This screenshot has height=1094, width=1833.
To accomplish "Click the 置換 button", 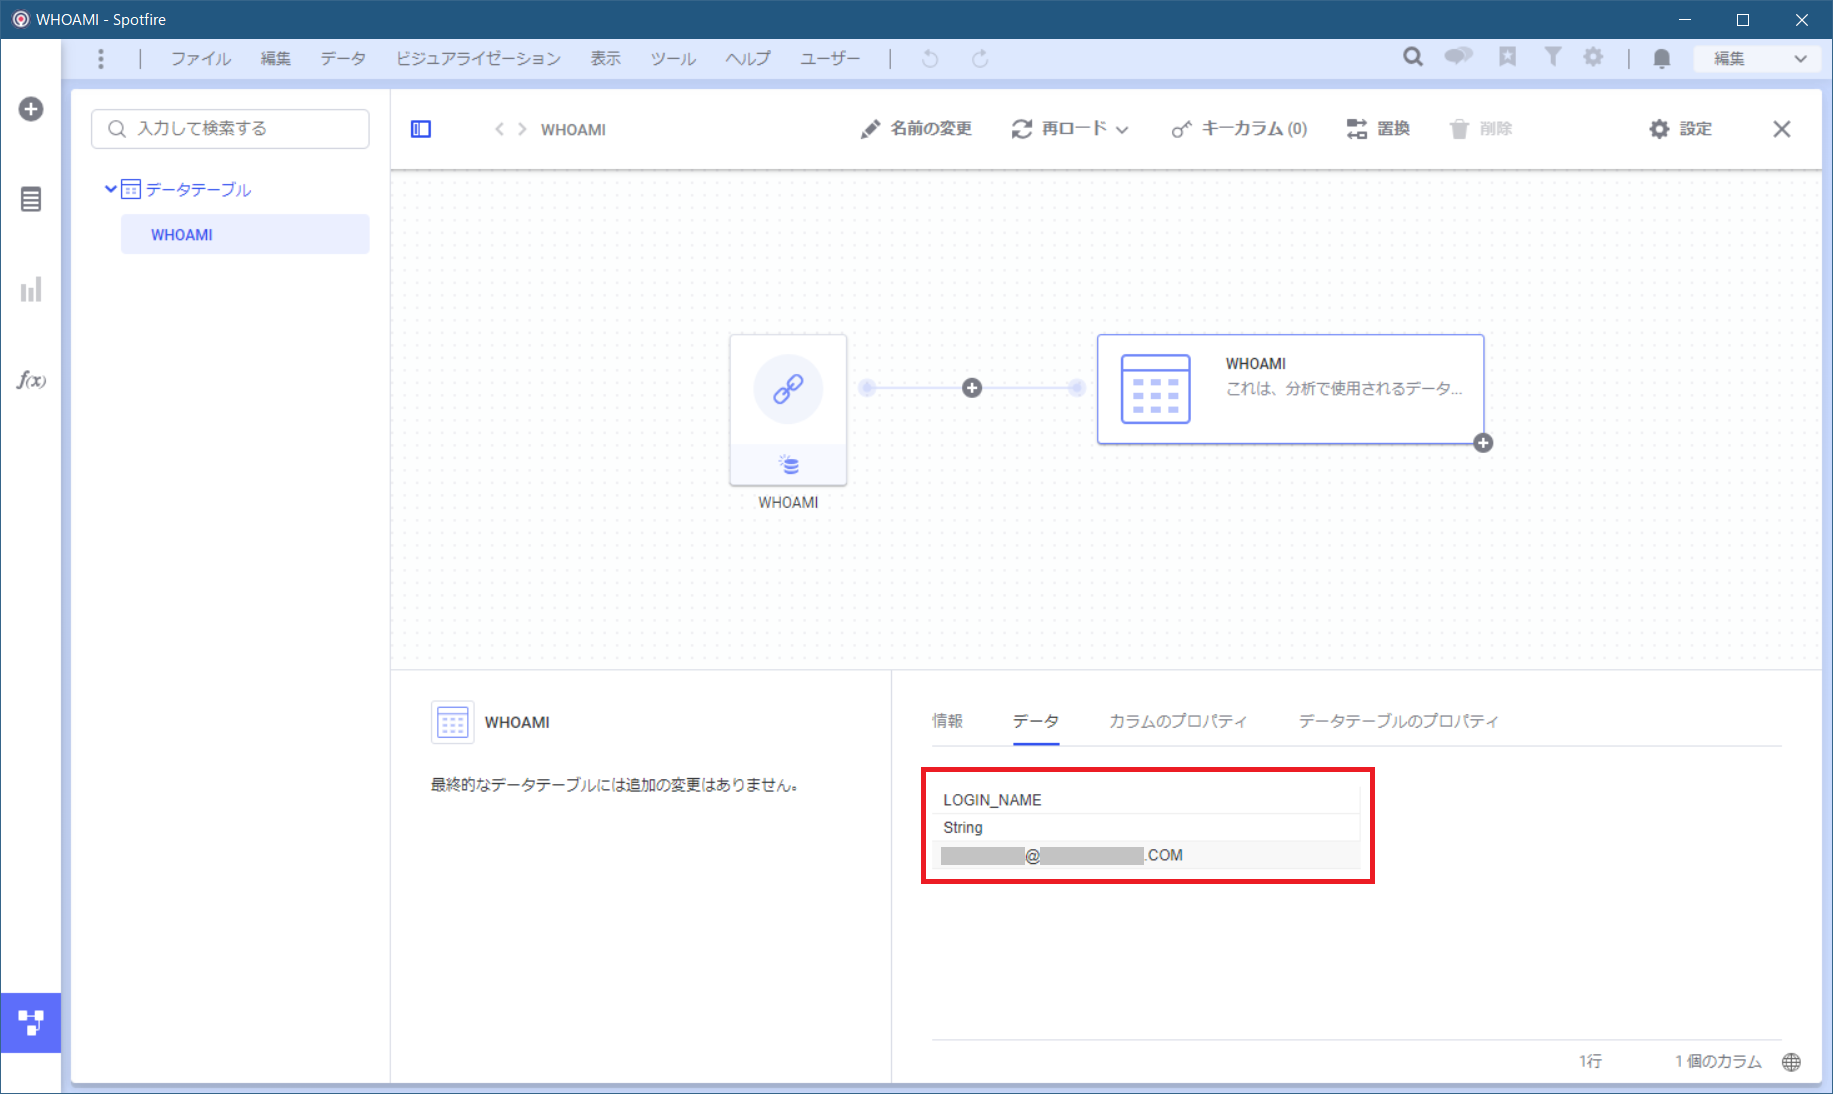I will pos(1378,129).
